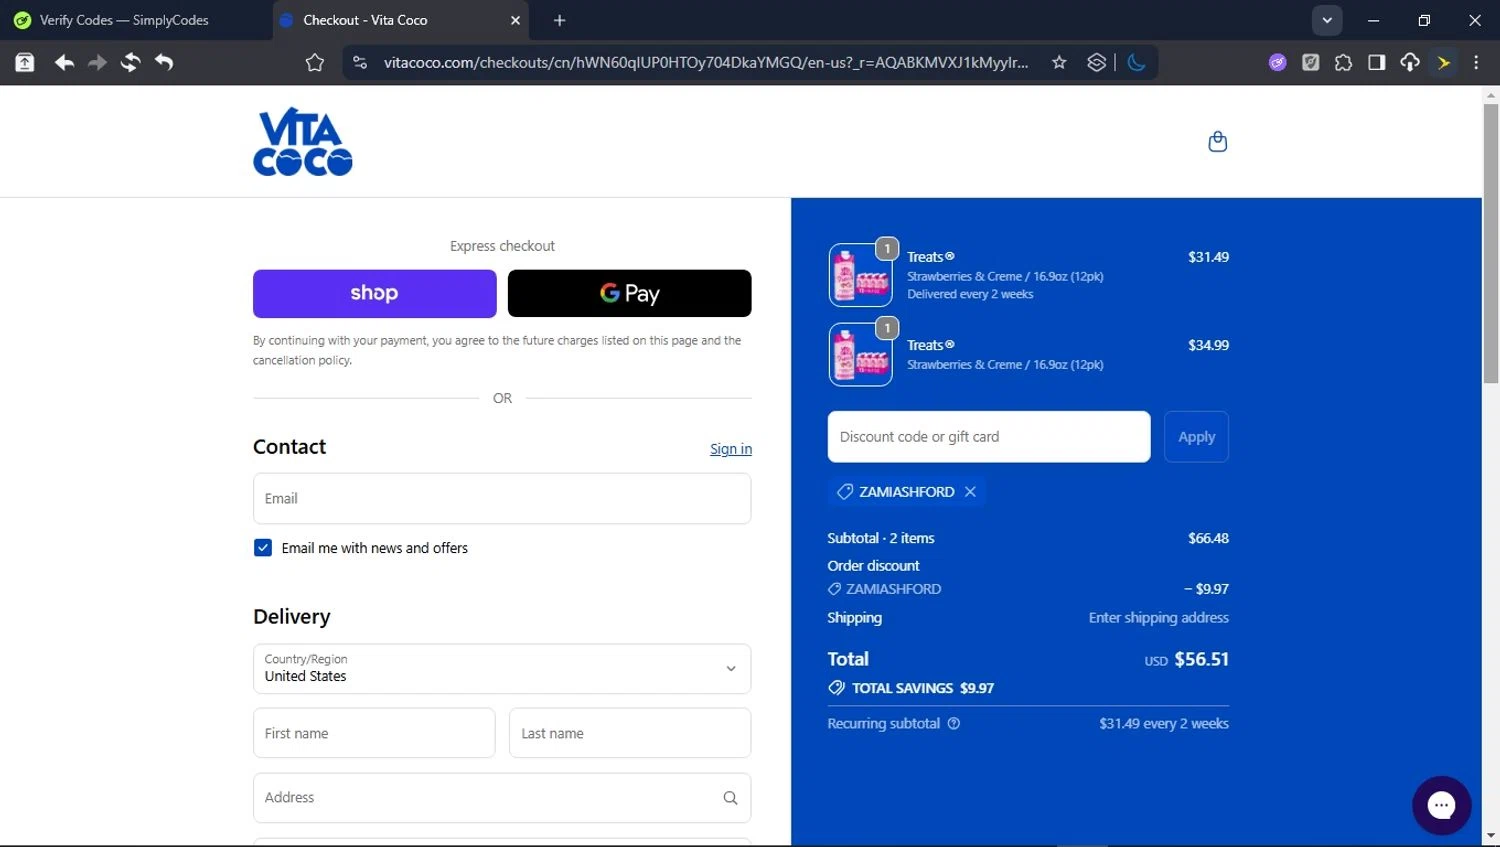This screenshot has width=1500, height=847.
Task: Click the $31.49 Treats subscription product thumbnail
Action: click(861, 275)
